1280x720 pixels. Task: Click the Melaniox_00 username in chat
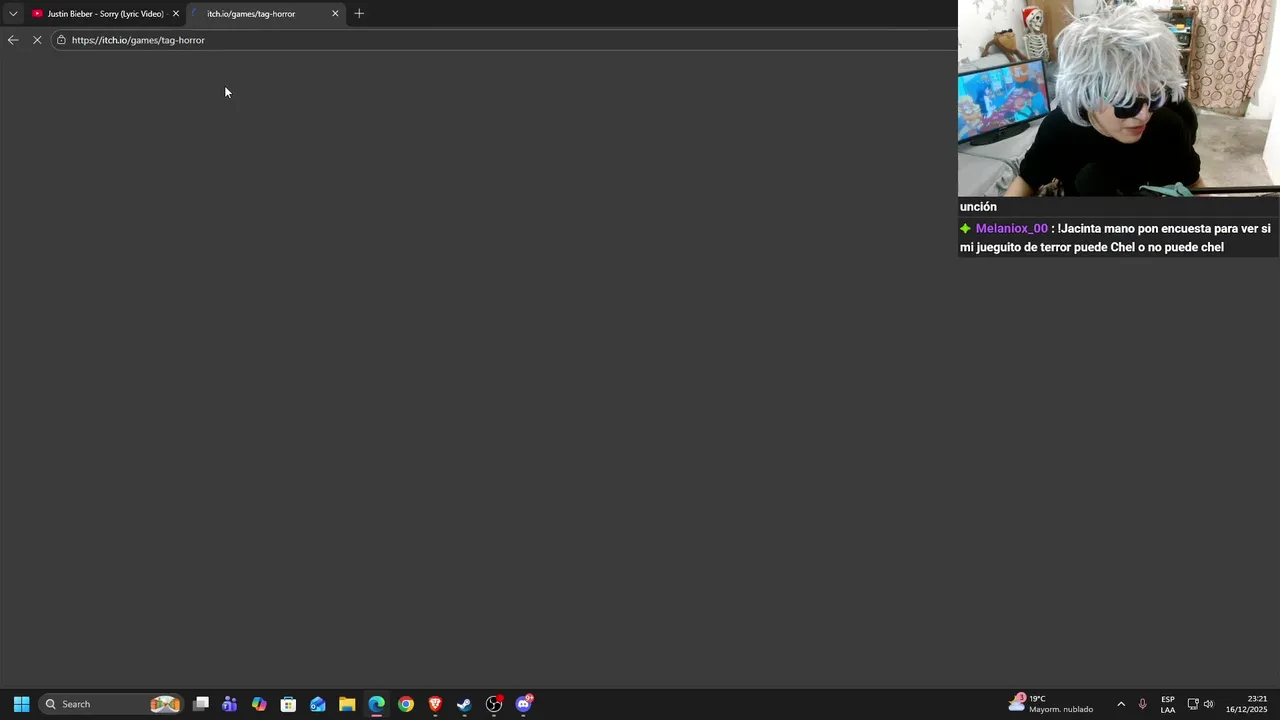click(1012, 229)
